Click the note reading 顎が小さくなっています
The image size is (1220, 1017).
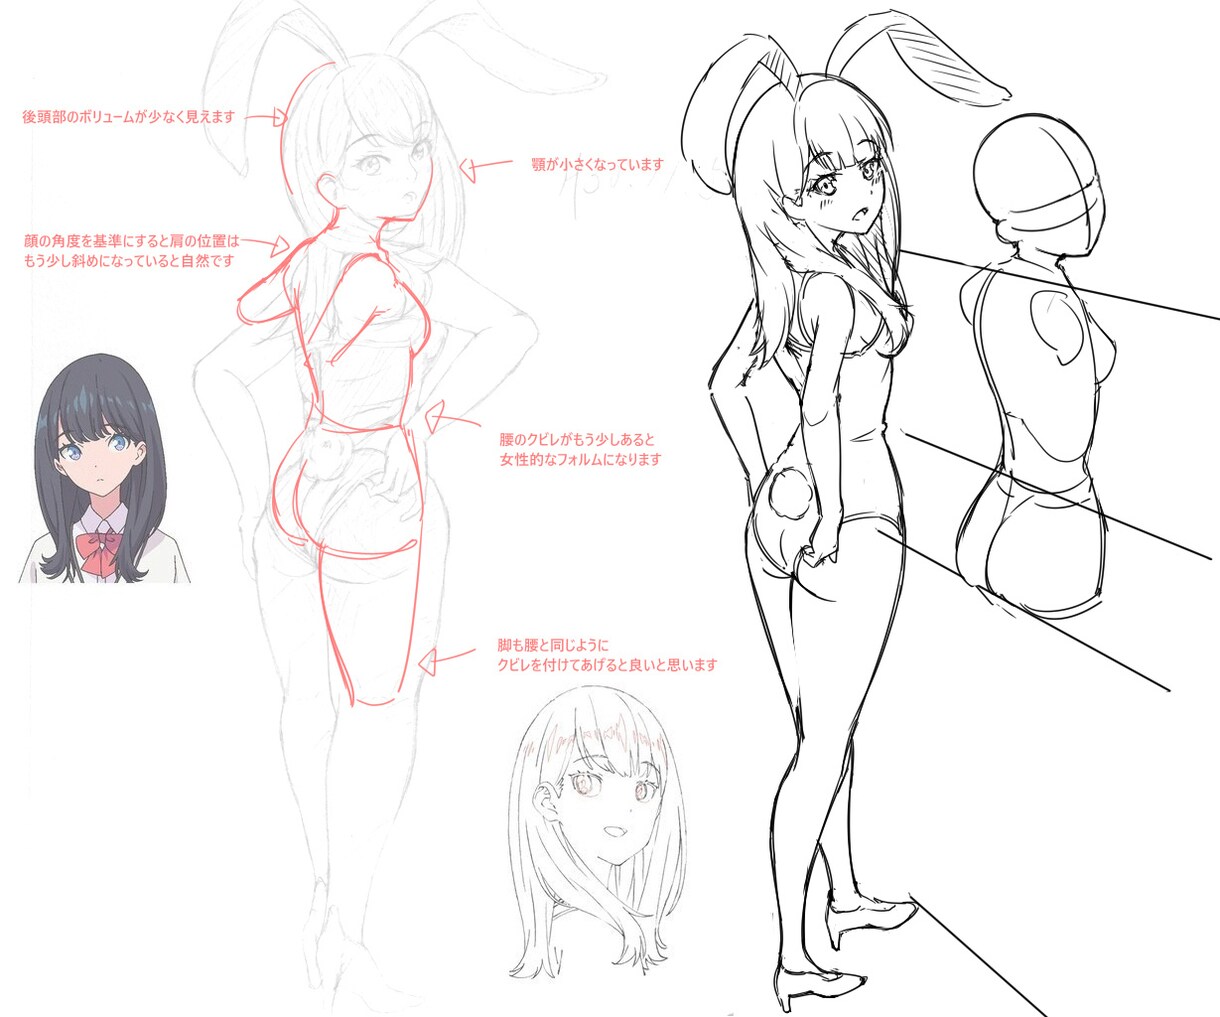597,164
